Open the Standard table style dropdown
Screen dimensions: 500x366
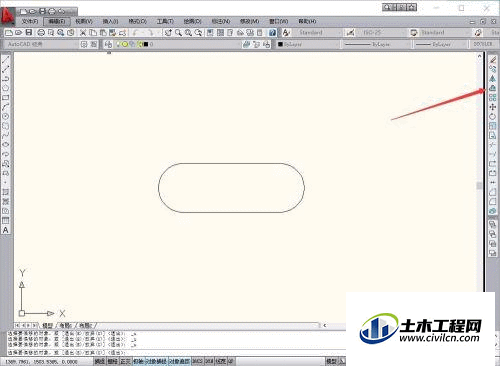(445, 33)
